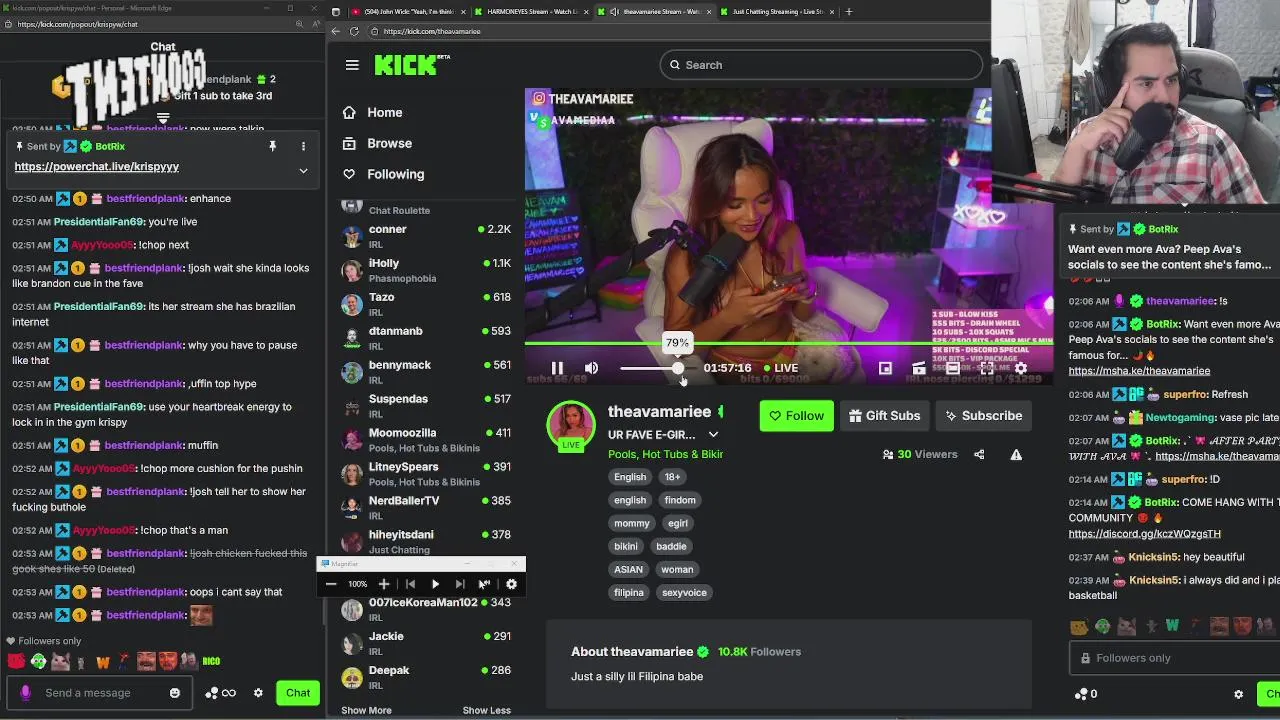The height and width of the screenshot is (720, 1280).
Task: Click Show More in recommended list
Action: coord(366,710)
